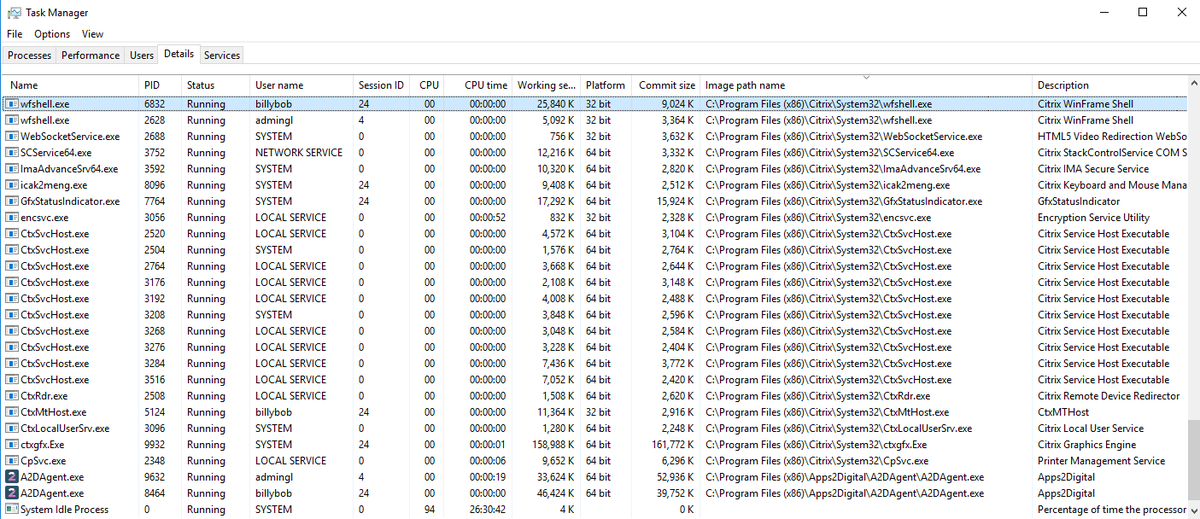Open the Options menu
1200x519 pixels.
point(52,34)
